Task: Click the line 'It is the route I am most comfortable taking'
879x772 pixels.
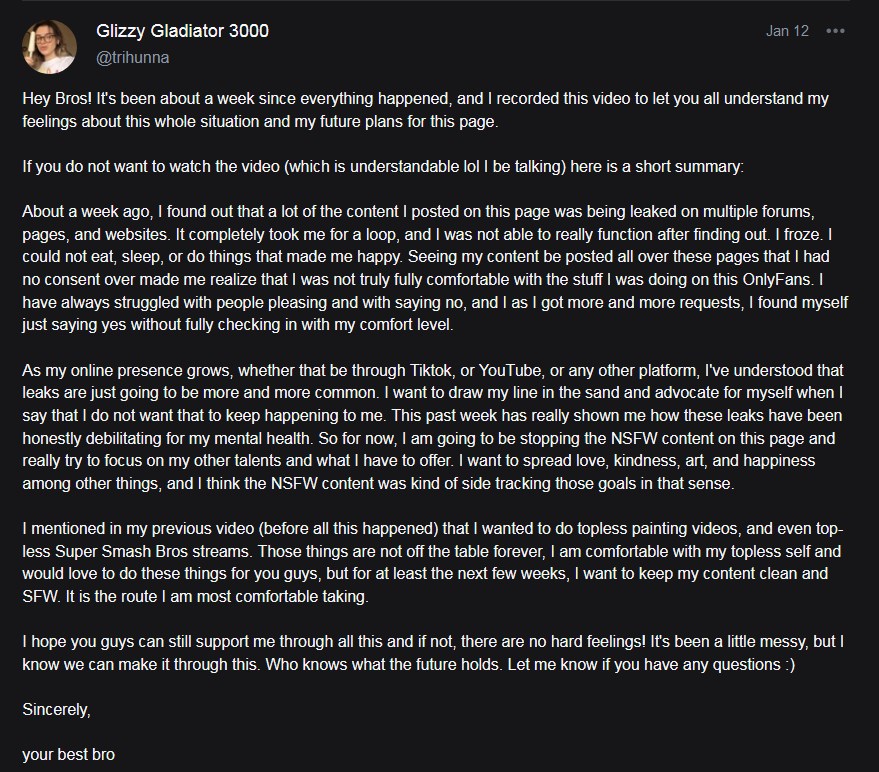Action: click(217, 597)
